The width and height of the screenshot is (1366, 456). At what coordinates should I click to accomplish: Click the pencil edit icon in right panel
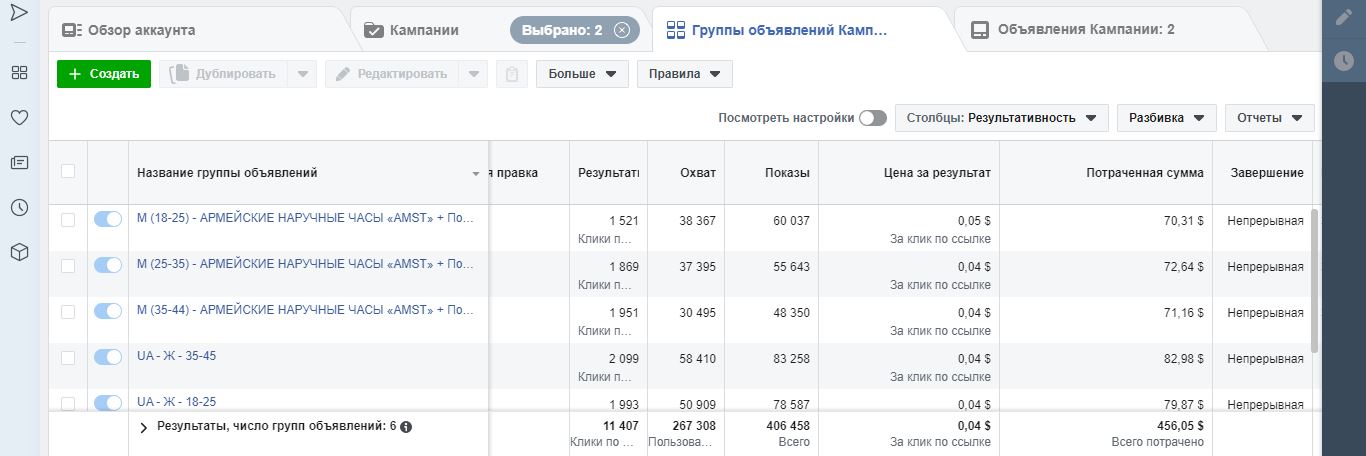pyautogui.click(x=1344, y=18)
